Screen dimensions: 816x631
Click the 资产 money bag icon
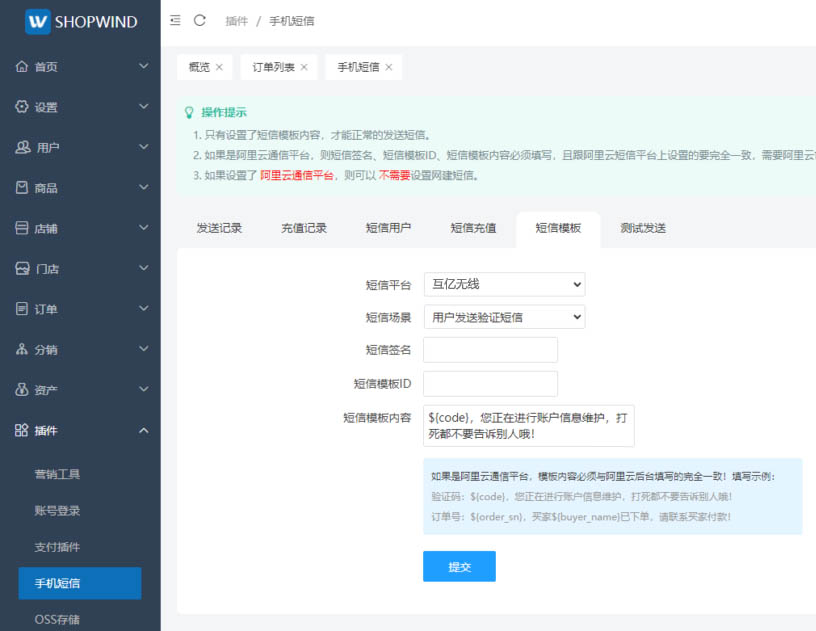click(x=22, y=390)
